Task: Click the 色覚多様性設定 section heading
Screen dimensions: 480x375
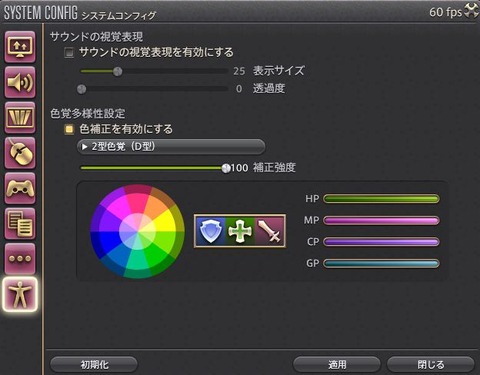Action: click(x=88, y=113)
